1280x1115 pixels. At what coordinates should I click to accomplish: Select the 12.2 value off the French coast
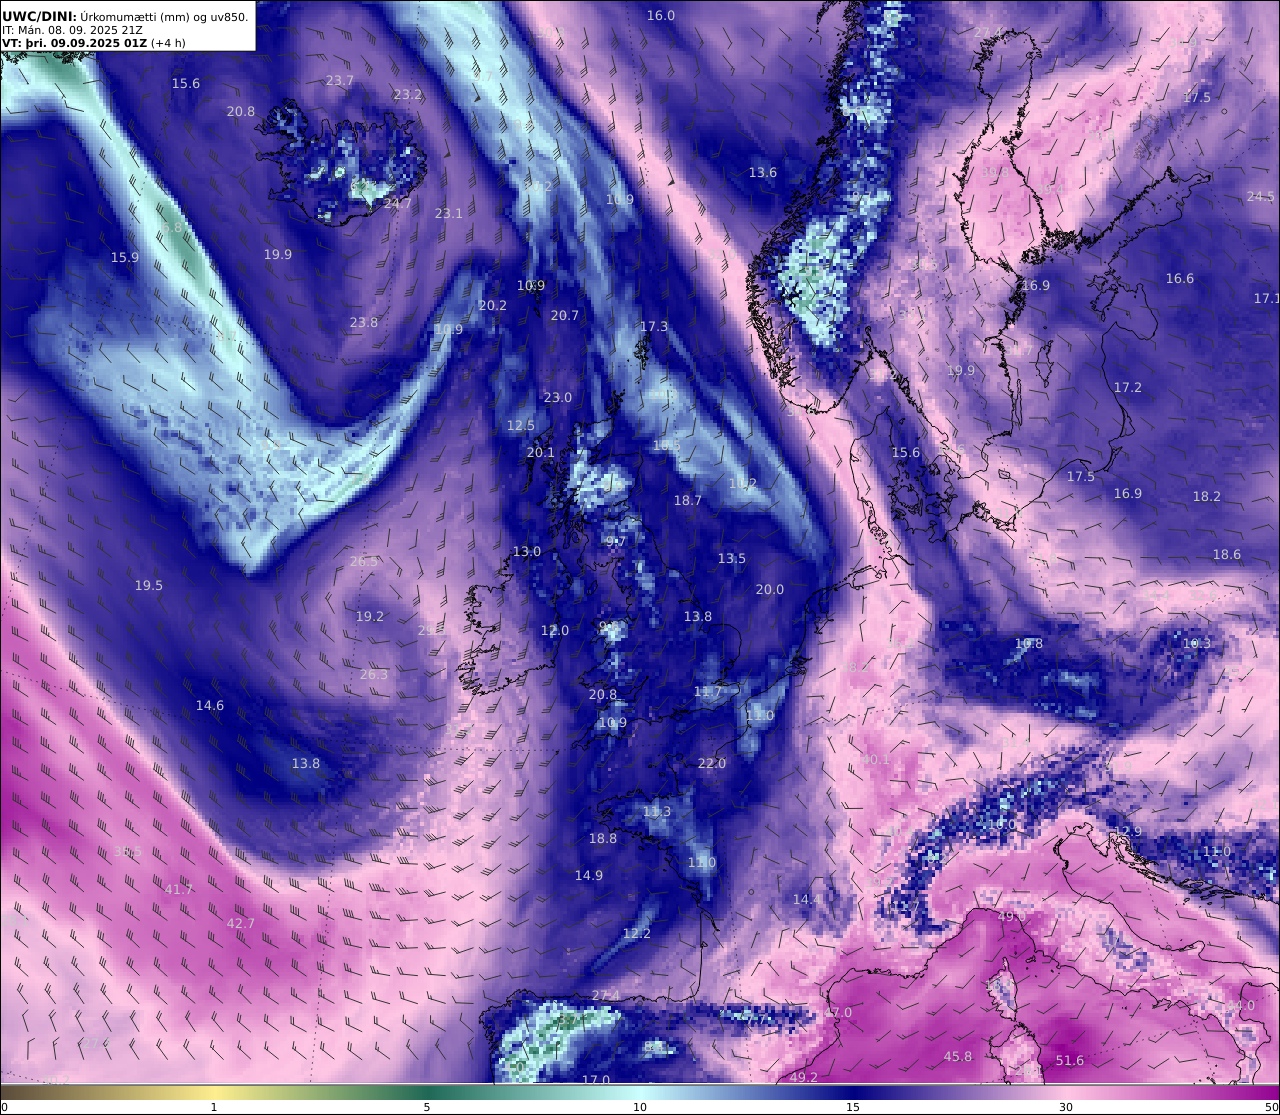637,933
